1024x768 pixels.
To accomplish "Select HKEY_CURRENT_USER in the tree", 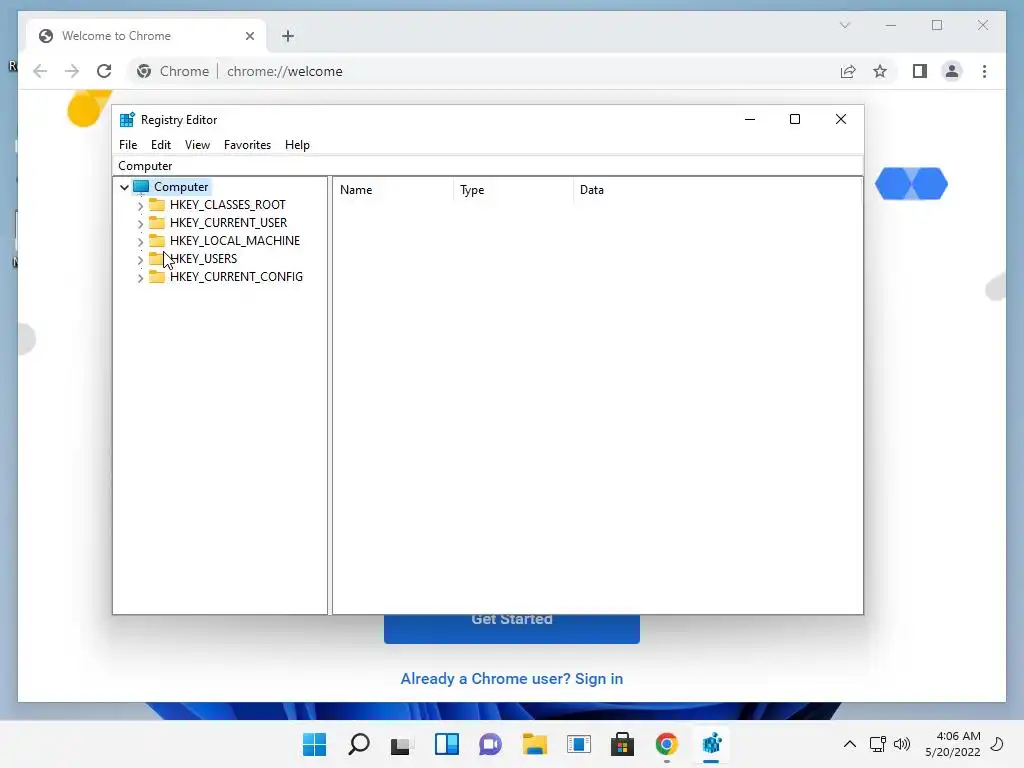I will click(x=228, y=223).
